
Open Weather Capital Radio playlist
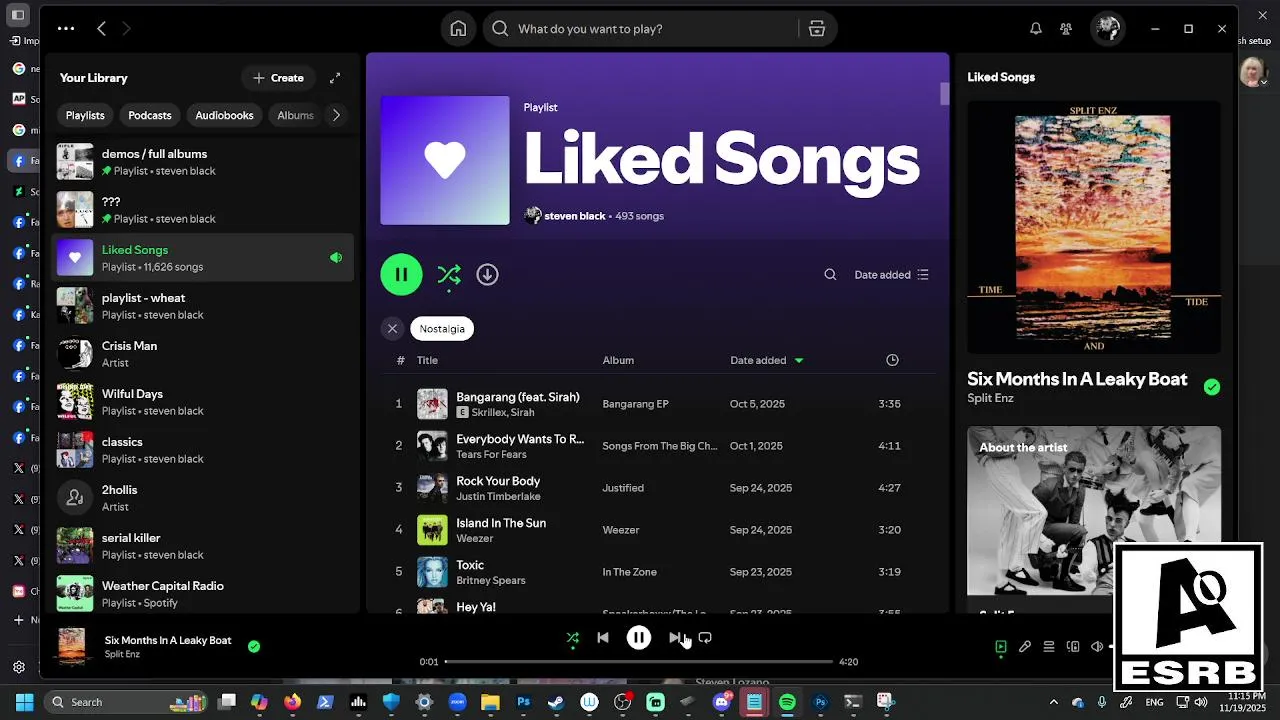click(203, 594)
